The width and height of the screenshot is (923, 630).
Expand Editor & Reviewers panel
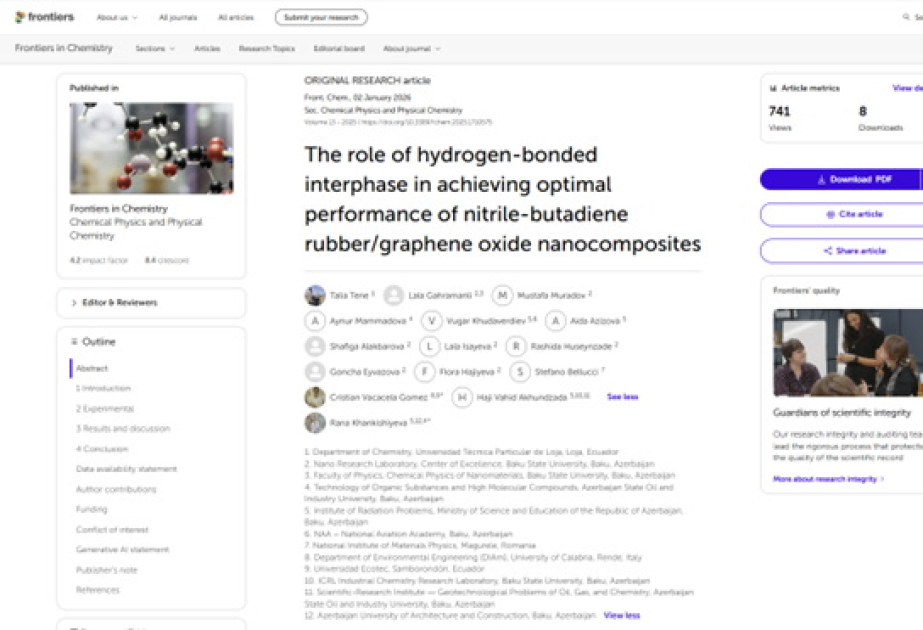[151, 303]
